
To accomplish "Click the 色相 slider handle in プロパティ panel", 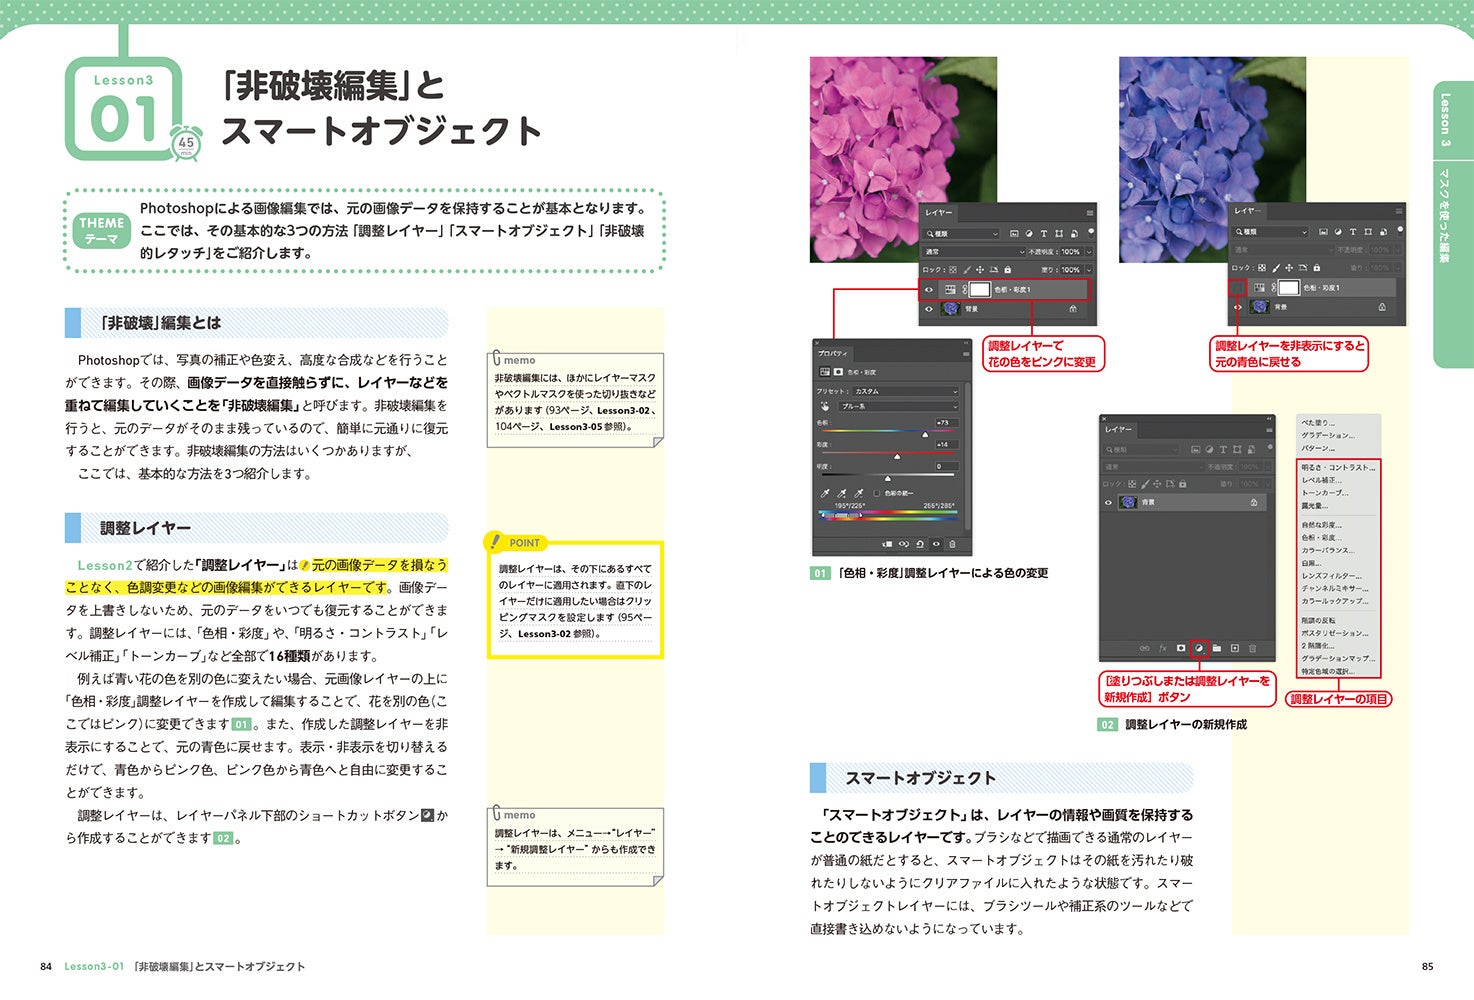I will pyautogui.click(x=924, y=436).
